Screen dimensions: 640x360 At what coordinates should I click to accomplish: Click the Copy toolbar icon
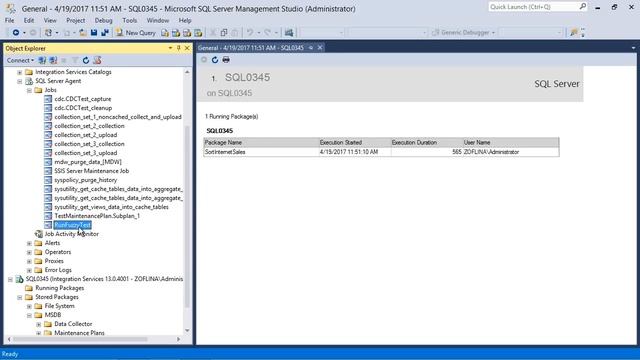click(x=224, y=33)
